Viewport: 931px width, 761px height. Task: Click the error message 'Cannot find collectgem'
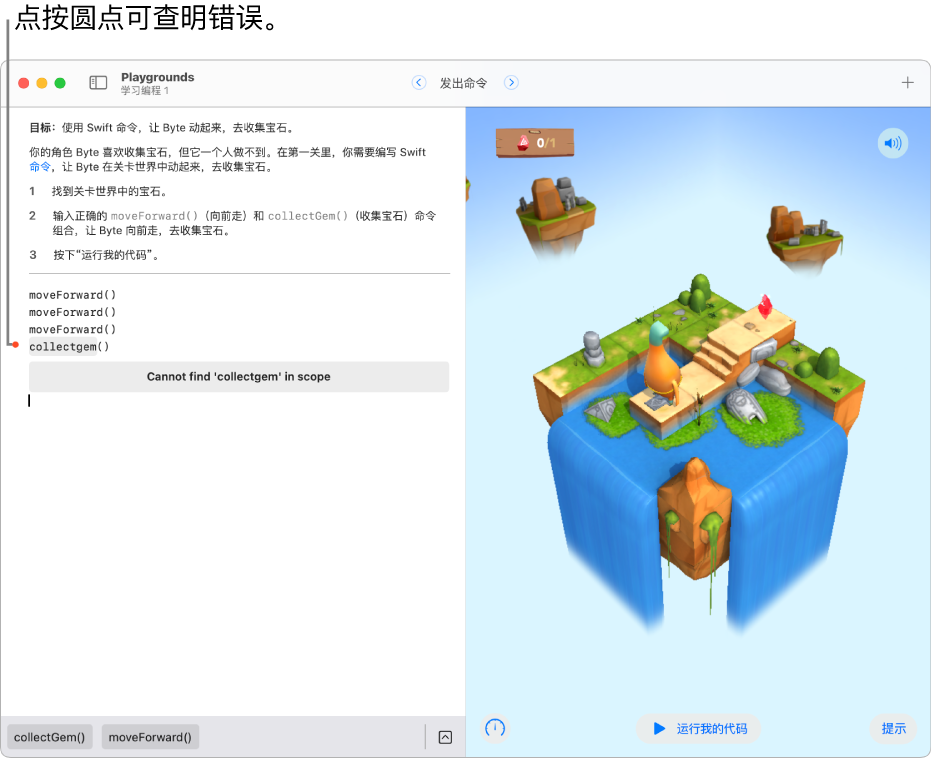pos(239,376)
